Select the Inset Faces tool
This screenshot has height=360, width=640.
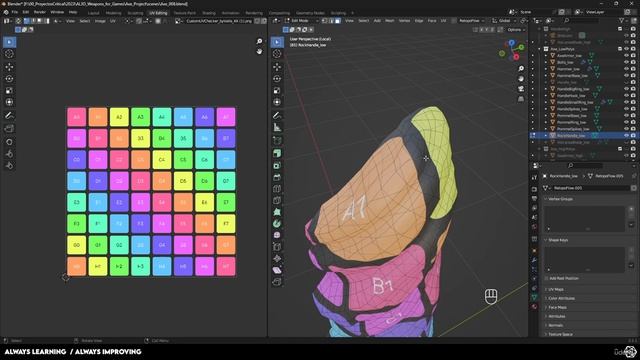pos(277,165)
